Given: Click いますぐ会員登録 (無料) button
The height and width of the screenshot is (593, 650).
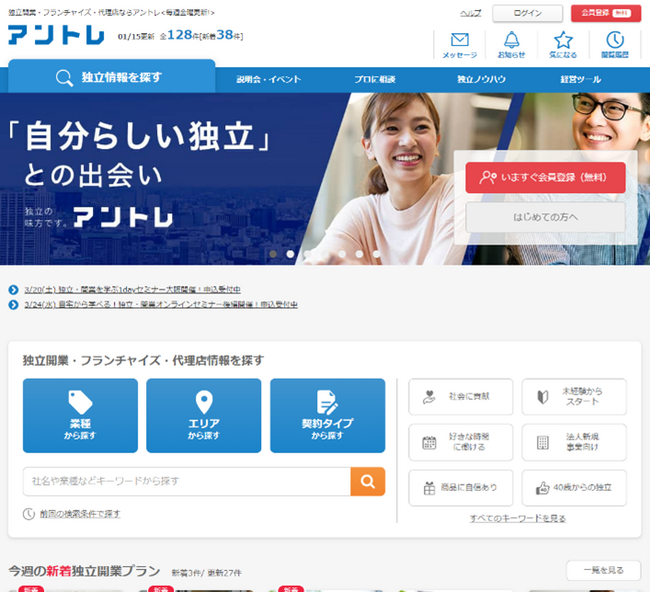Looking at the screenshot, I should [x=545, y=177].
